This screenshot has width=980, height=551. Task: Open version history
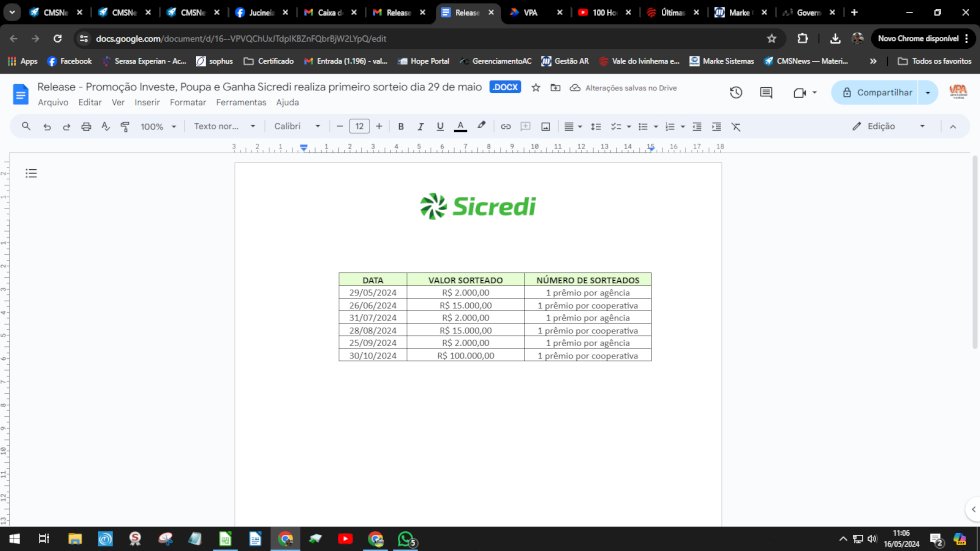coord(736,92)
